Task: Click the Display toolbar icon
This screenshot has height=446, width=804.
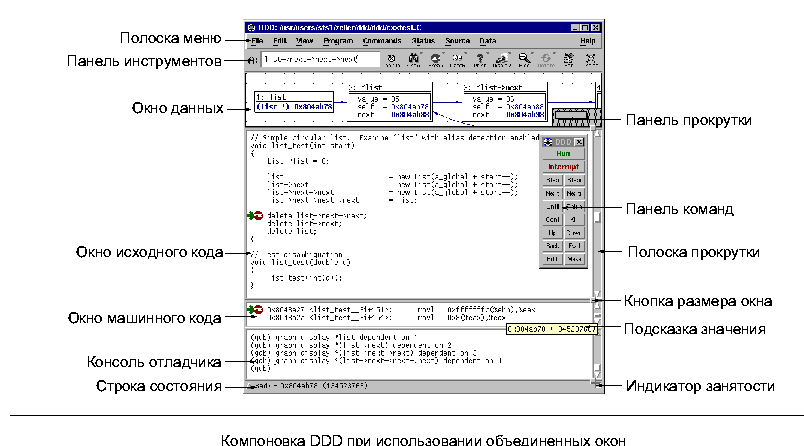Action: 502,60
